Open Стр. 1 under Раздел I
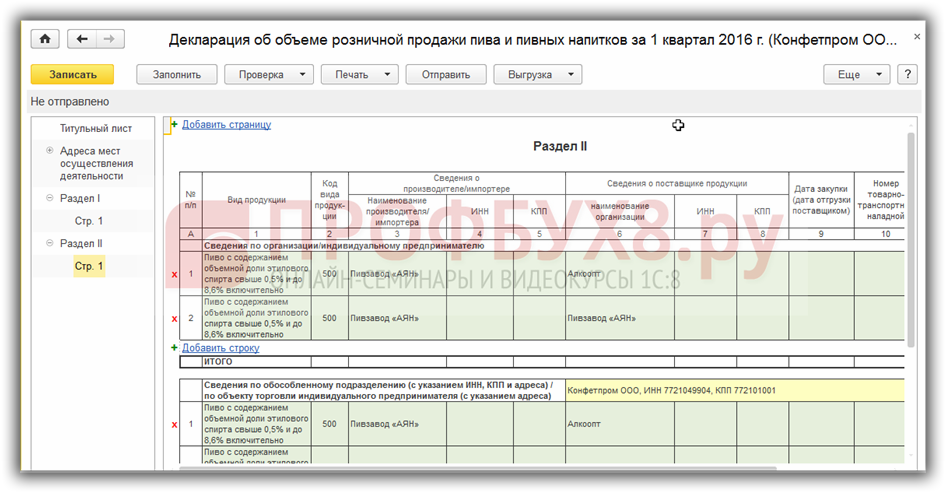Screen dimensions: 946x493 tap(89, 221)
